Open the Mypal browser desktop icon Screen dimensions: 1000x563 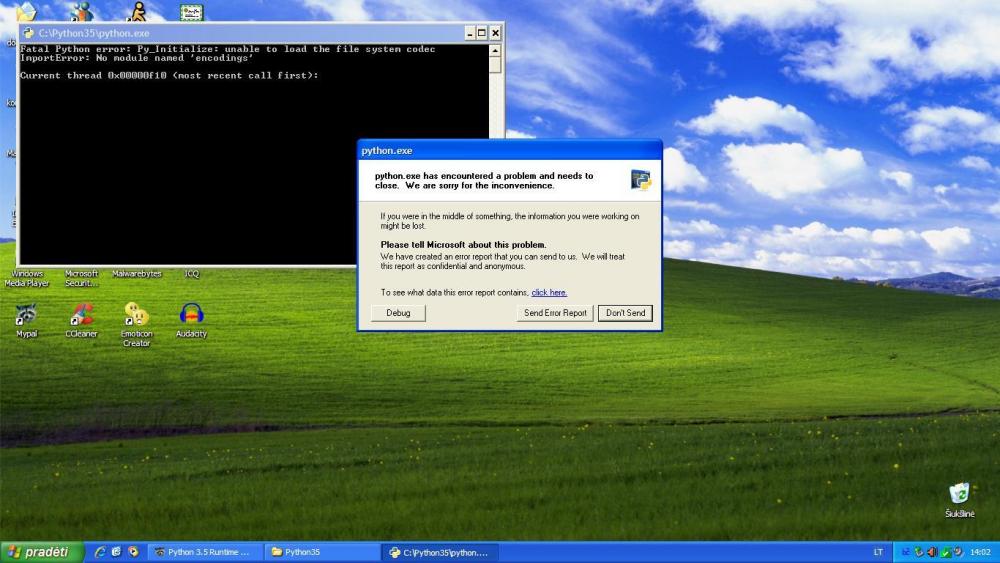tap(26, 315)
